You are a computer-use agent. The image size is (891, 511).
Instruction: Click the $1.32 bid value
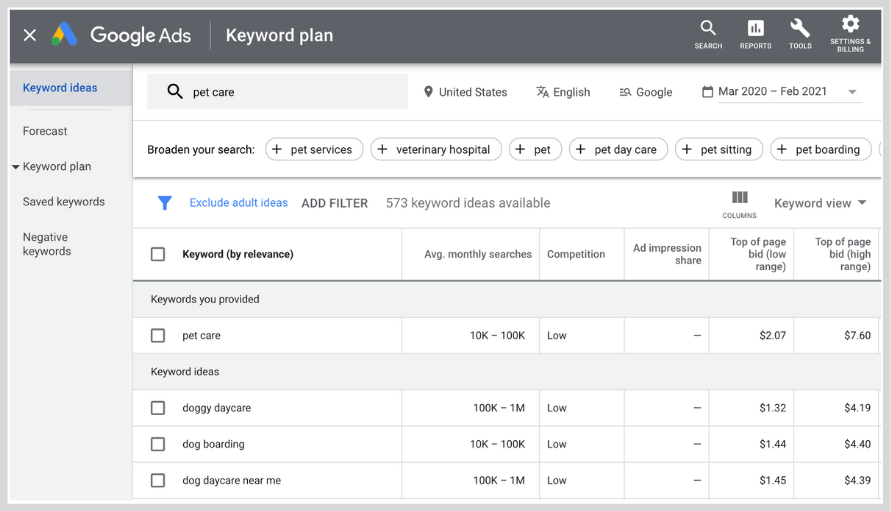(773, 408)
